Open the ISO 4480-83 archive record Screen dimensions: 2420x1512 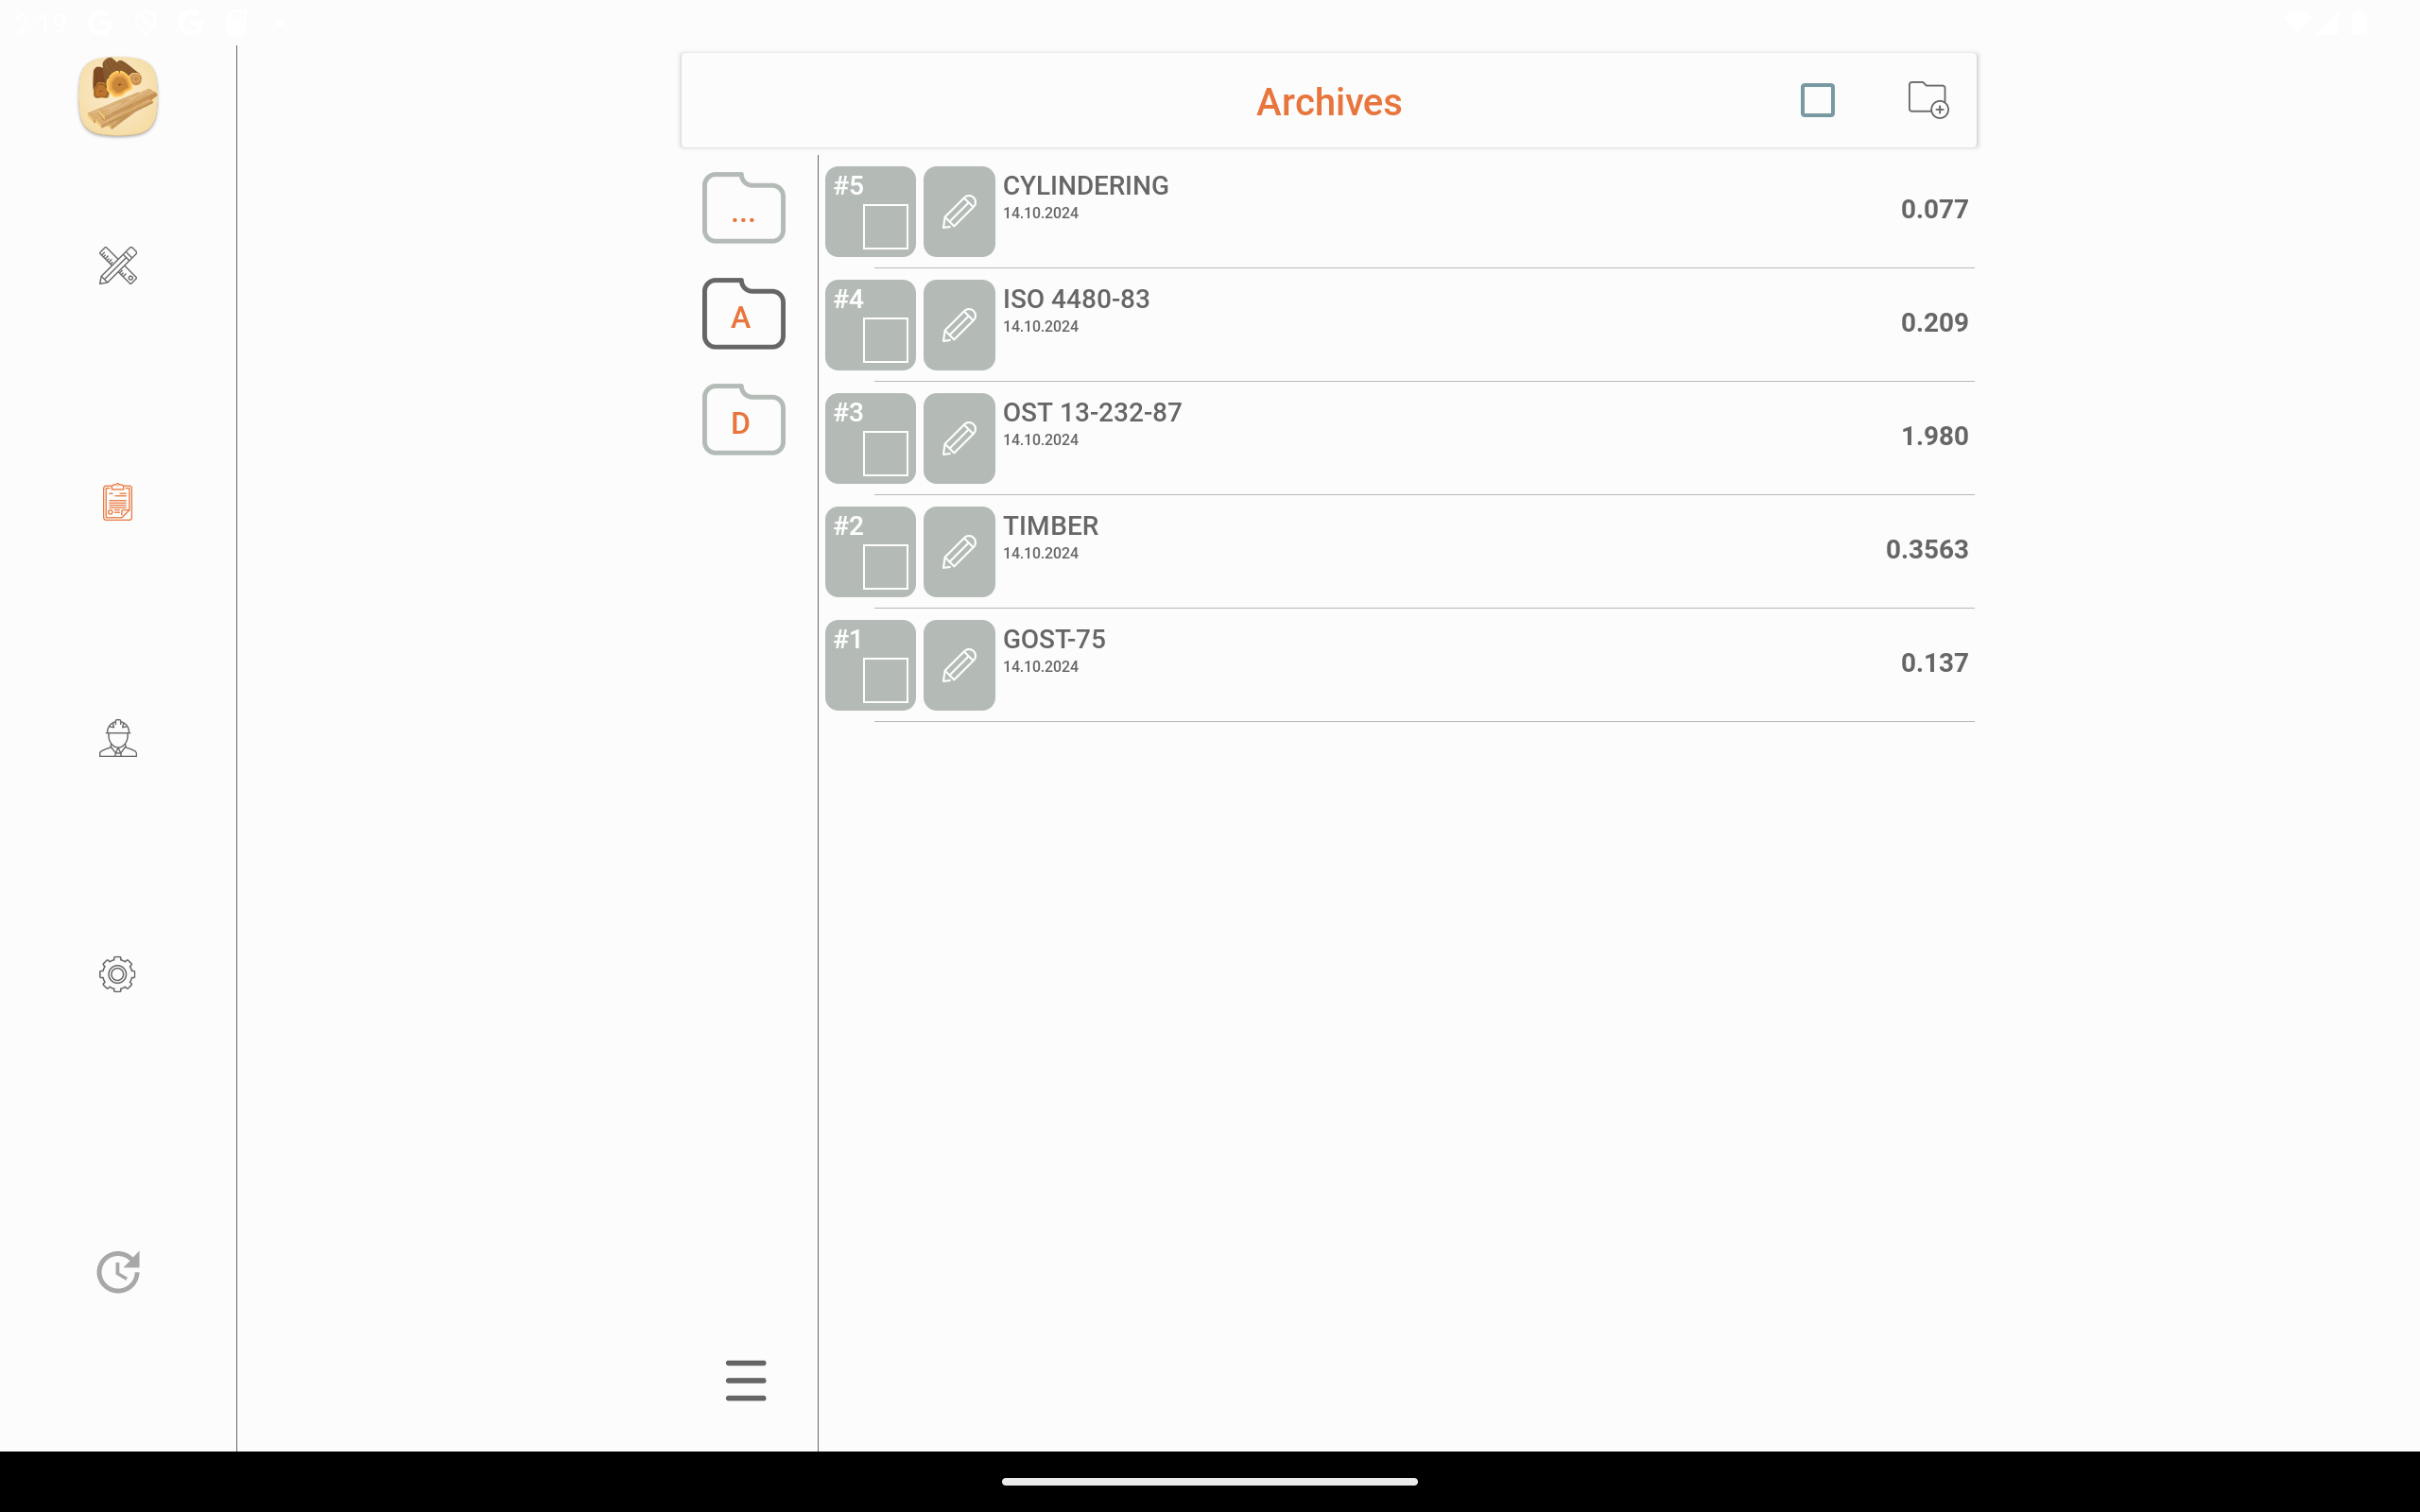pyautogui.click(x=1400, y=325)
